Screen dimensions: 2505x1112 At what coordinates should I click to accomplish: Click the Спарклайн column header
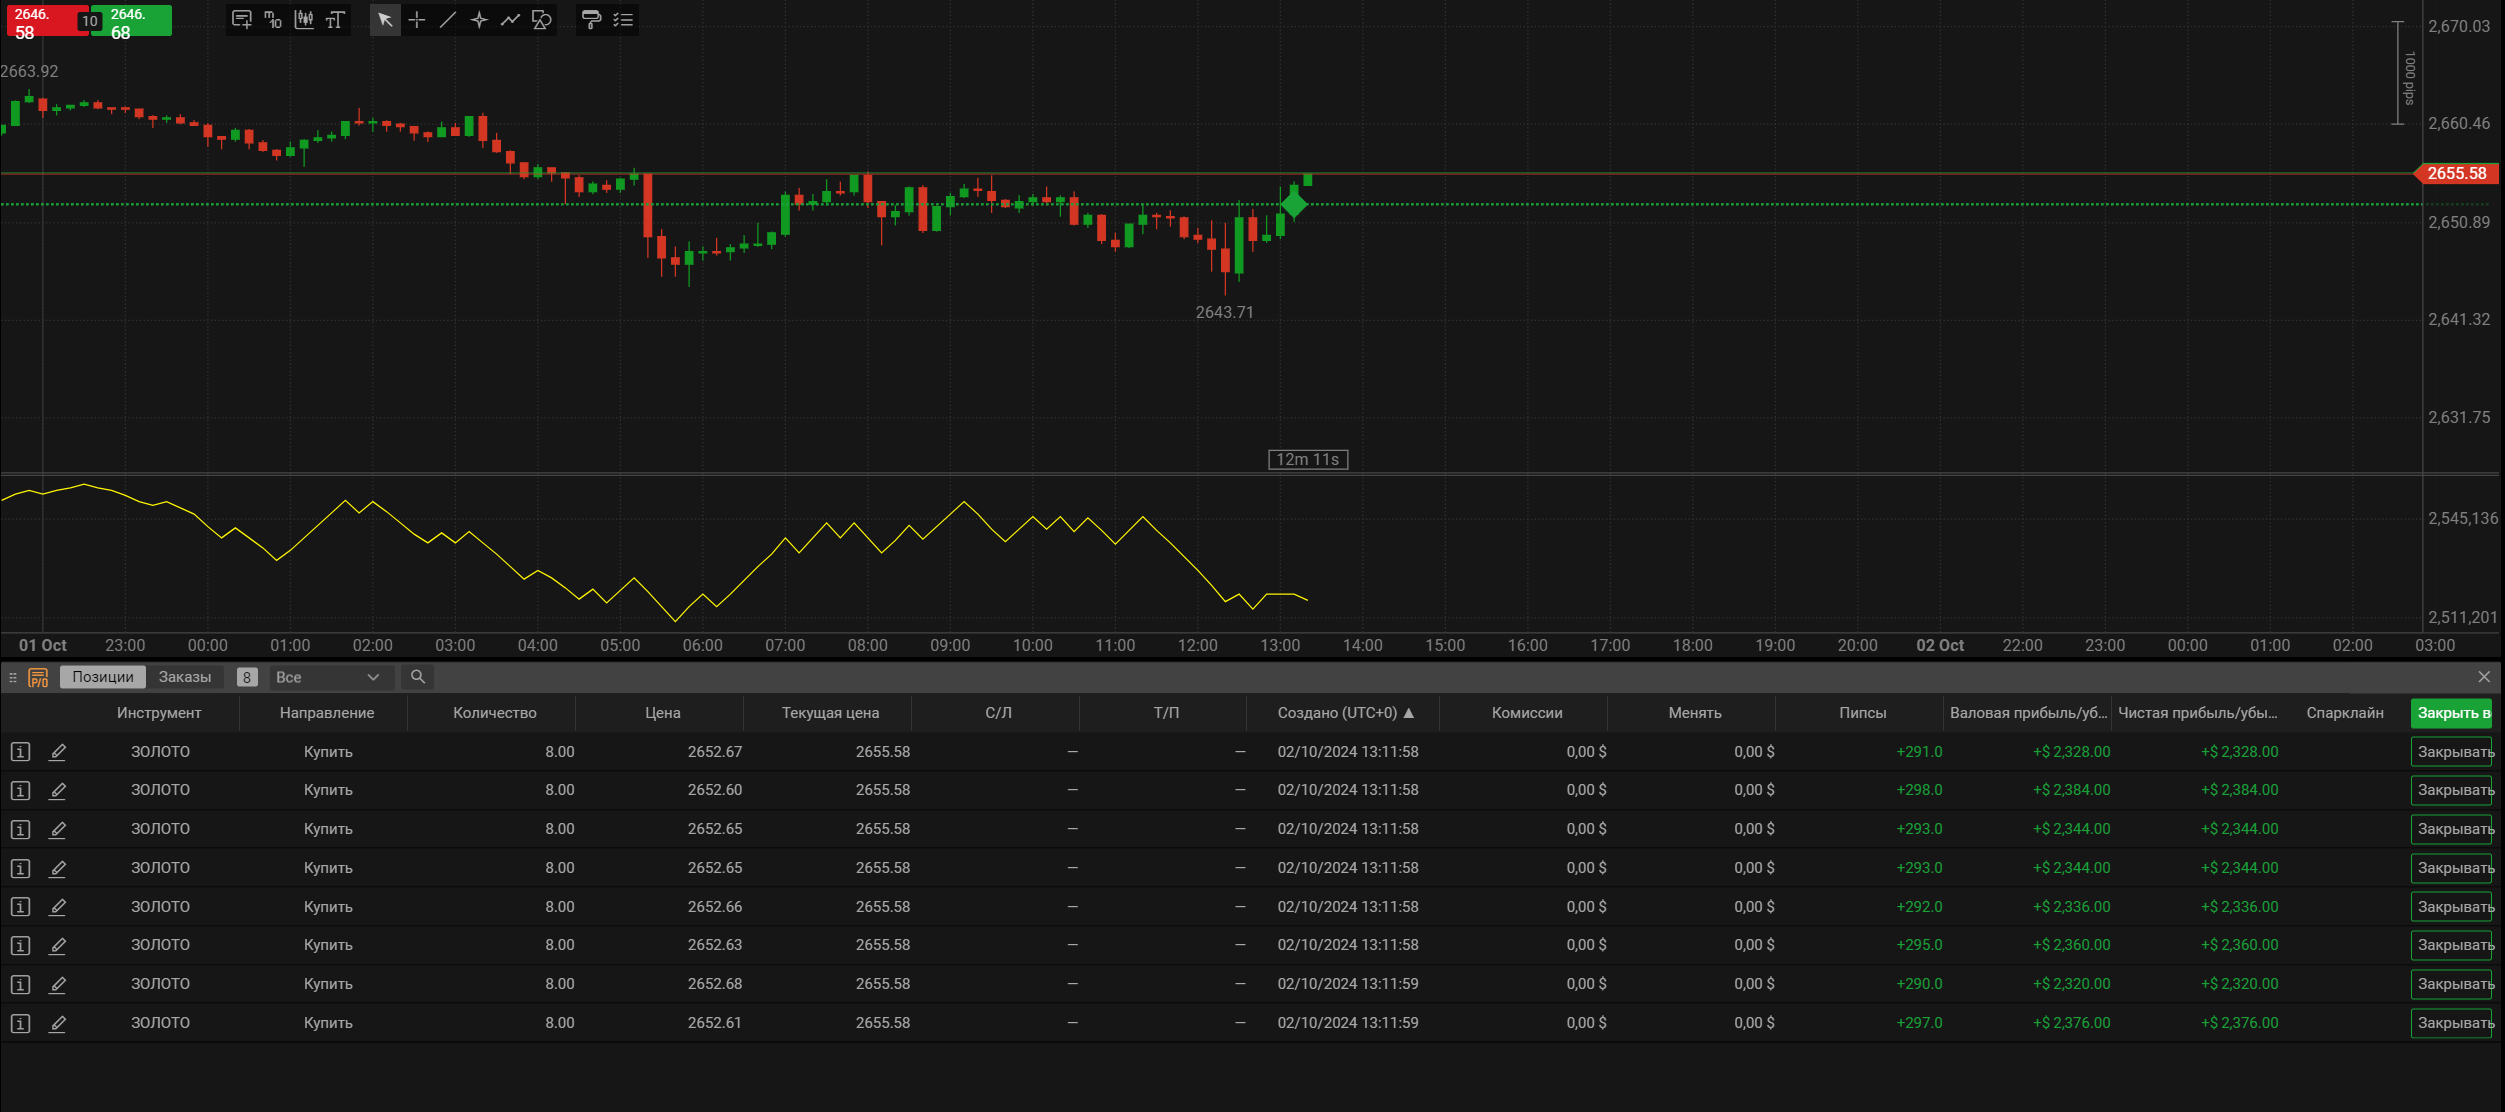click(x=2345, y=713)
